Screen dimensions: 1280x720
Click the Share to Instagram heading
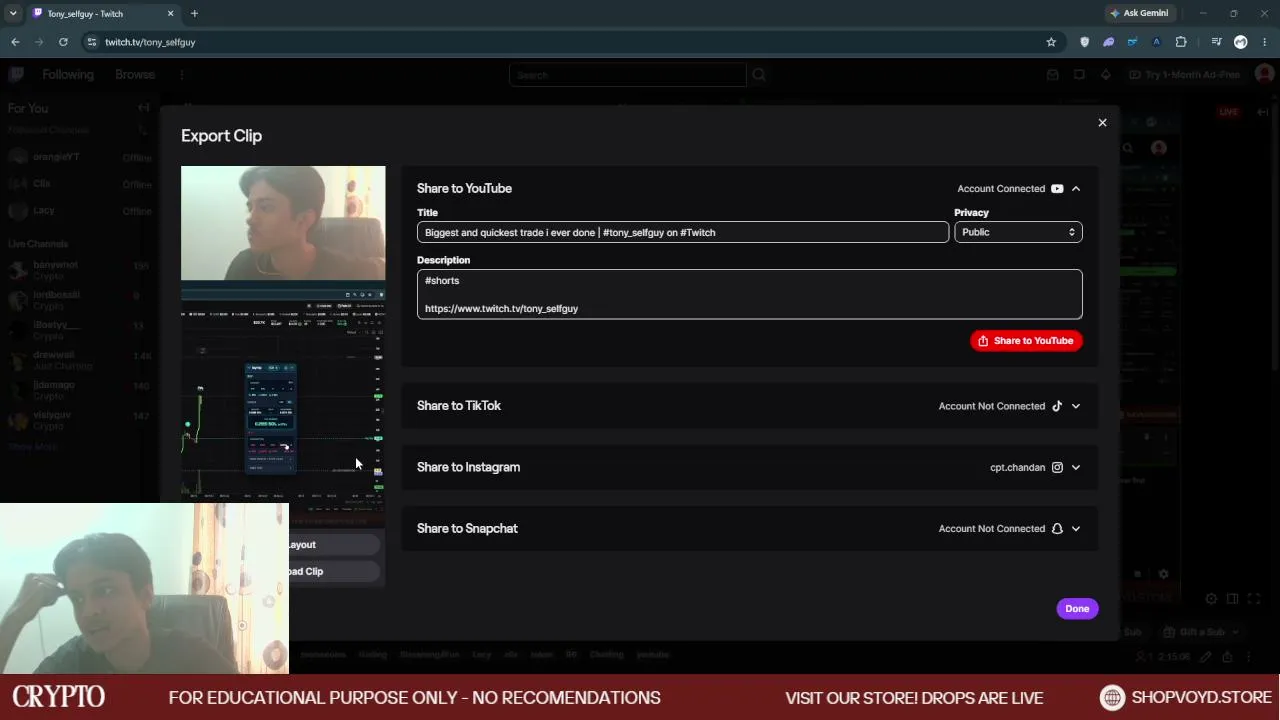click(468, 467)
